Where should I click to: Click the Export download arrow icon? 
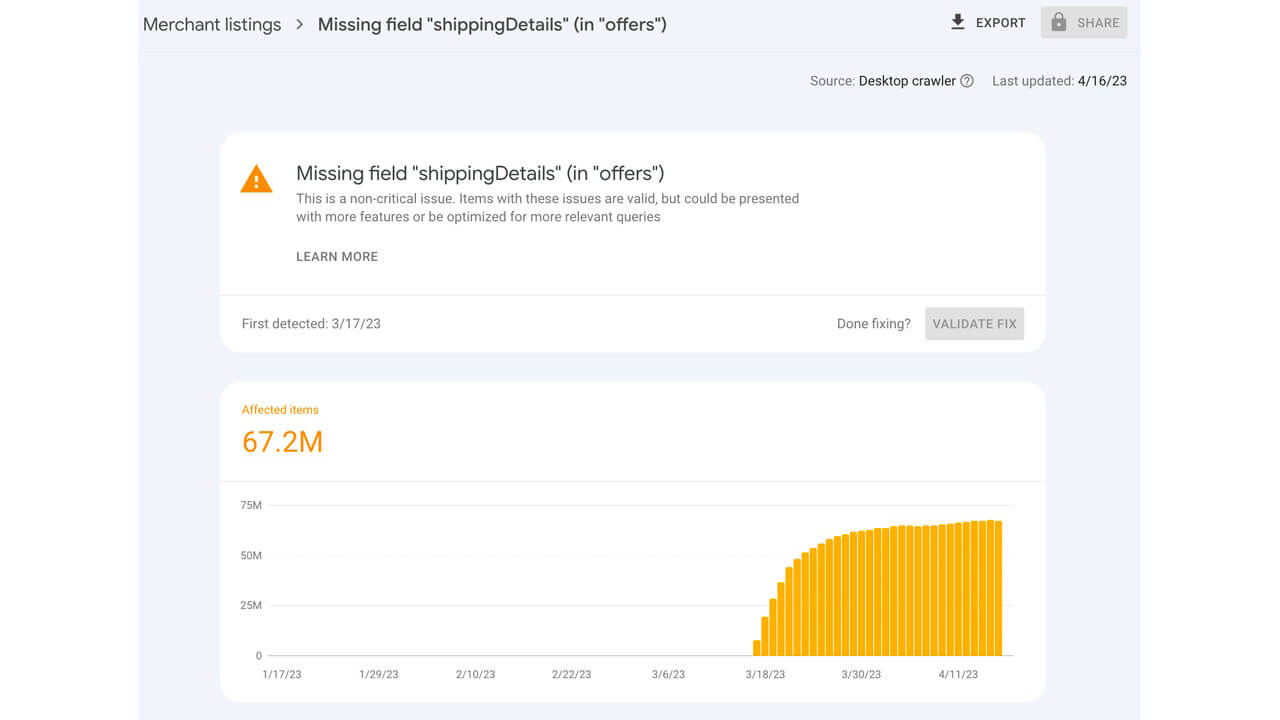click(957, 22)
